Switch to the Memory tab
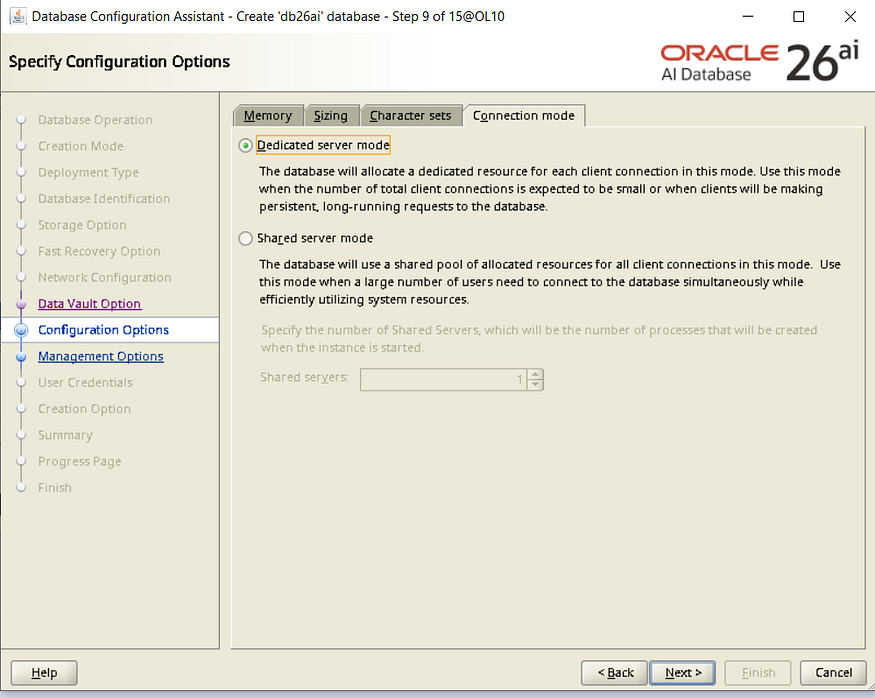Screen dimensions: 875x698 coord(268,115)
